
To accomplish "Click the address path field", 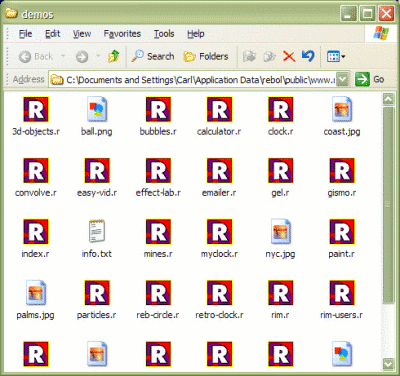I will tap(199, 80).
